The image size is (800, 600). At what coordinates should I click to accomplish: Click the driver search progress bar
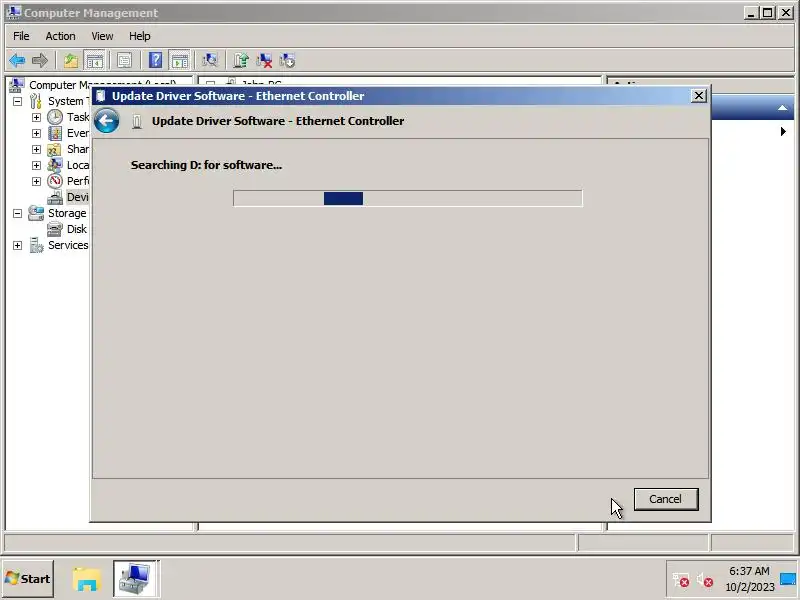tap(408, 198)
